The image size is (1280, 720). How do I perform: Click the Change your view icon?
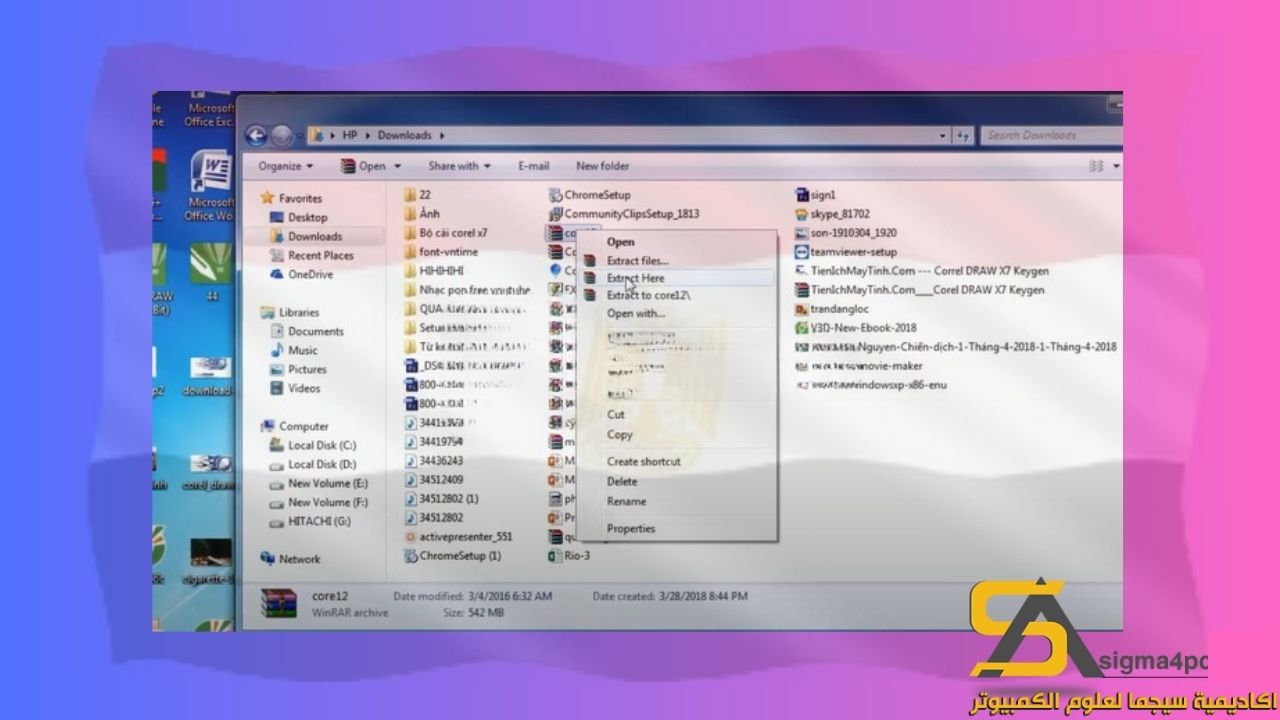point(1097,166)
